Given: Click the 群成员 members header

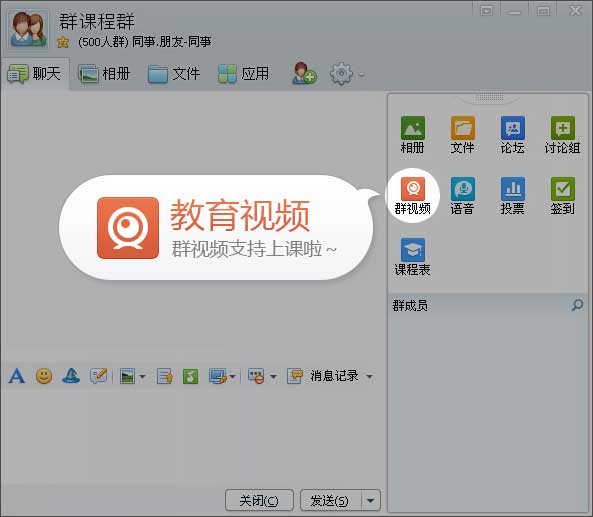Looking at the screenshot, I should 410,306.
